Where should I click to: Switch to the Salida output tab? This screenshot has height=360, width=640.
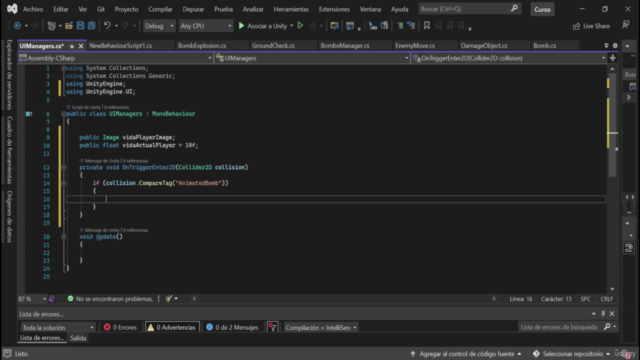tap(78, 338)
